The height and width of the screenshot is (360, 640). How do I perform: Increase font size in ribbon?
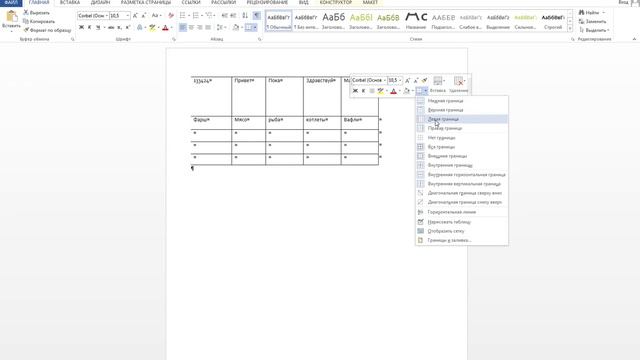point(135,16)
